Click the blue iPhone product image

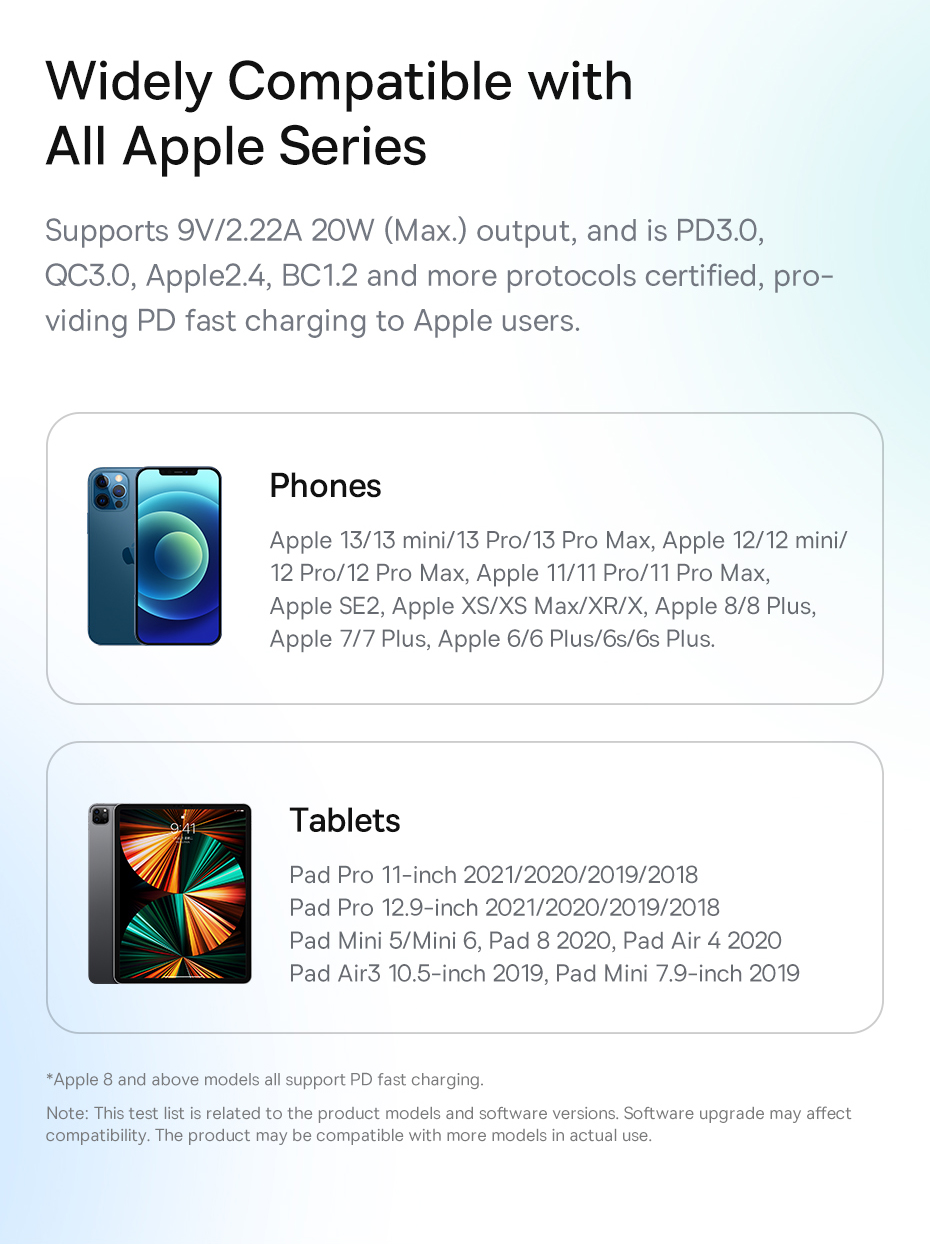[155, 556]
